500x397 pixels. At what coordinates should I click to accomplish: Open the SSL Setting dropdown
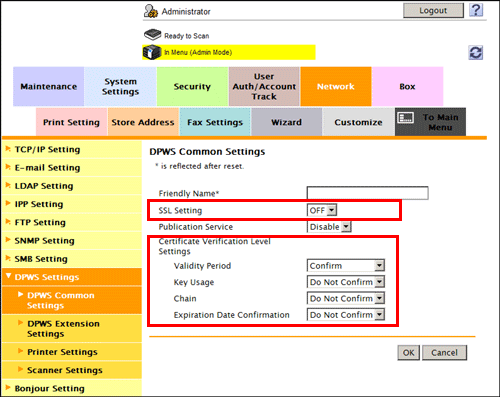322,210
